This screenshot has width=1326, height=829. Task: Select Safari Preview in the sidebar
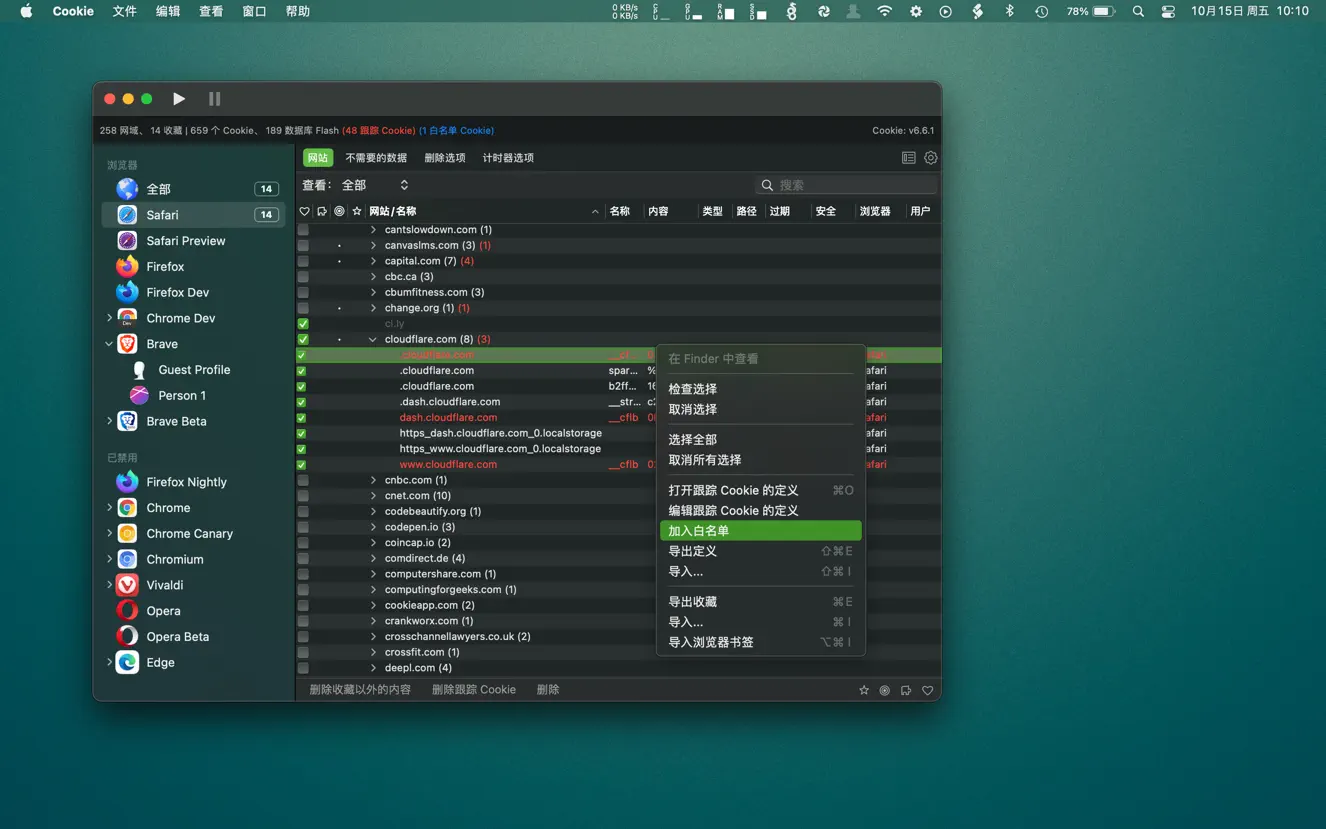[x=186, y=241]
